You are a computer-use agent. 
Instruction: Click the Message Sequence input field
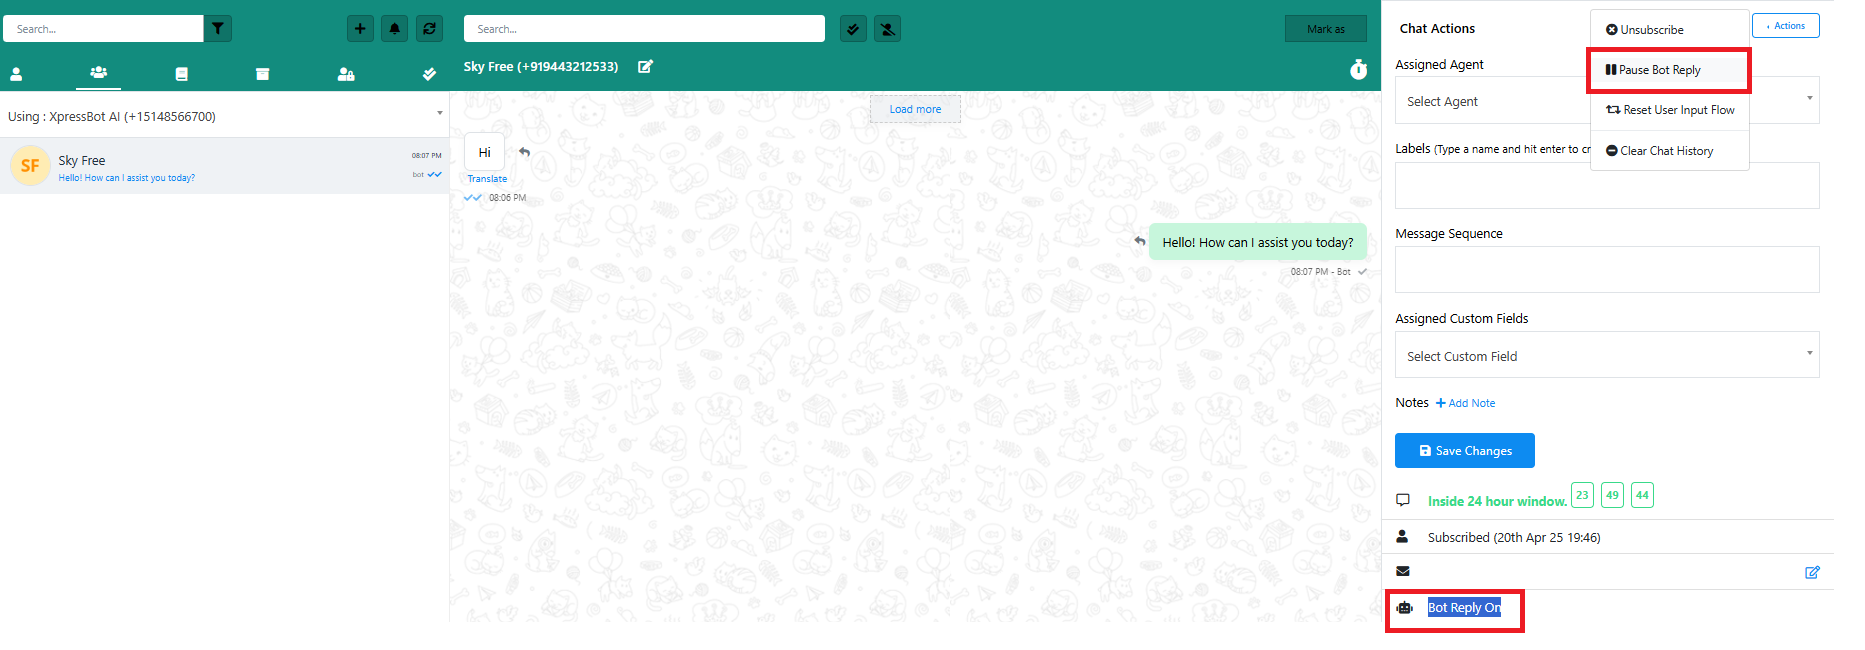(1606, 270)
